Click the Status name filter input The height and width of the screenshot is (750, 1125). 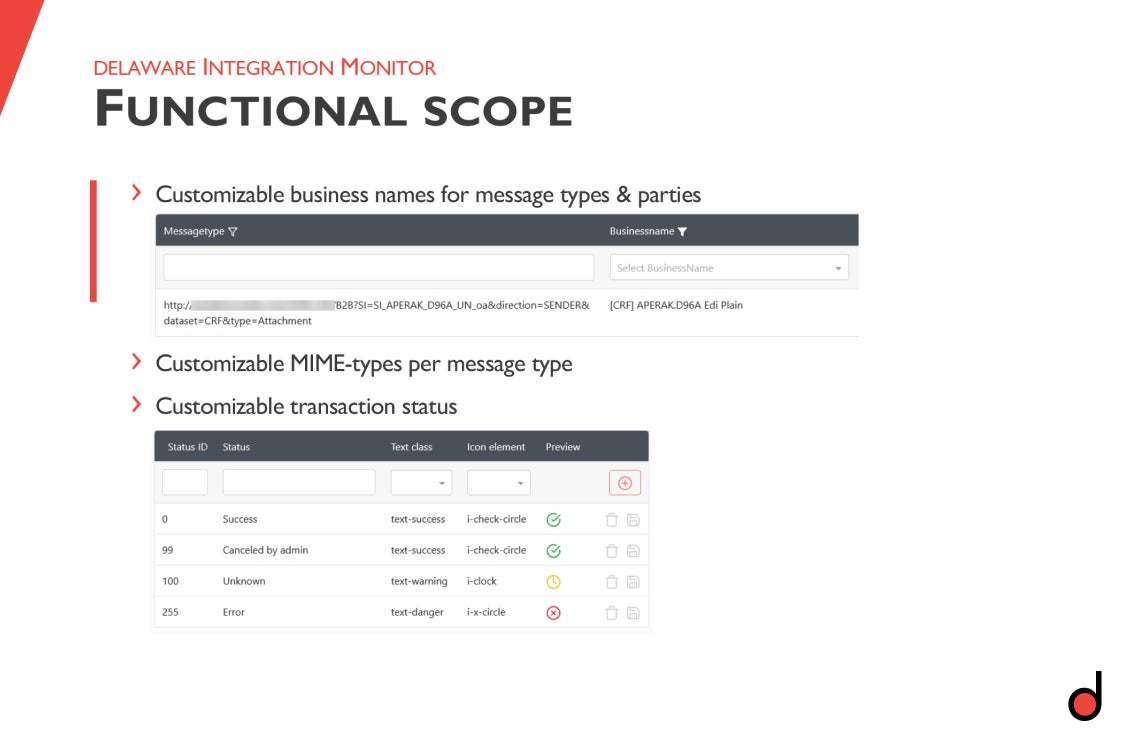tap(299, 483)
